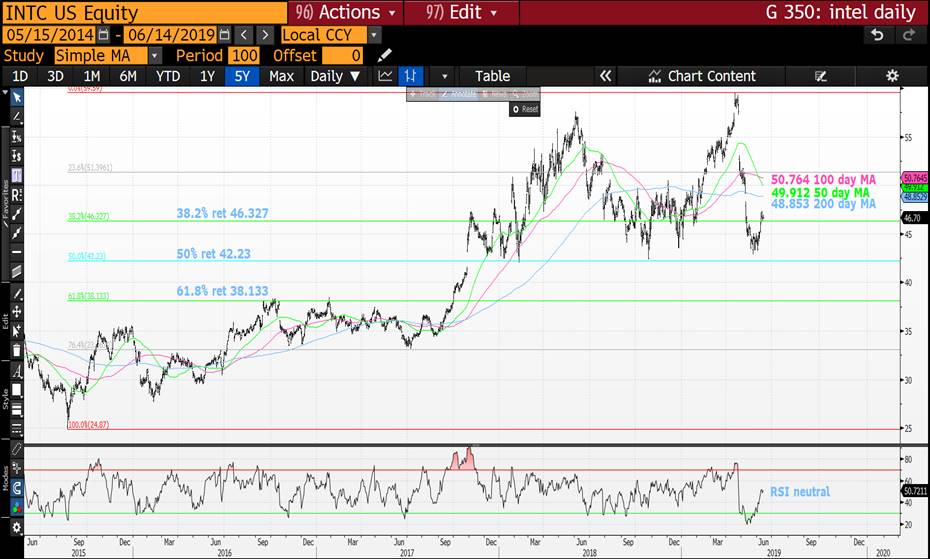Select the YTD range tab

point(167,76)
